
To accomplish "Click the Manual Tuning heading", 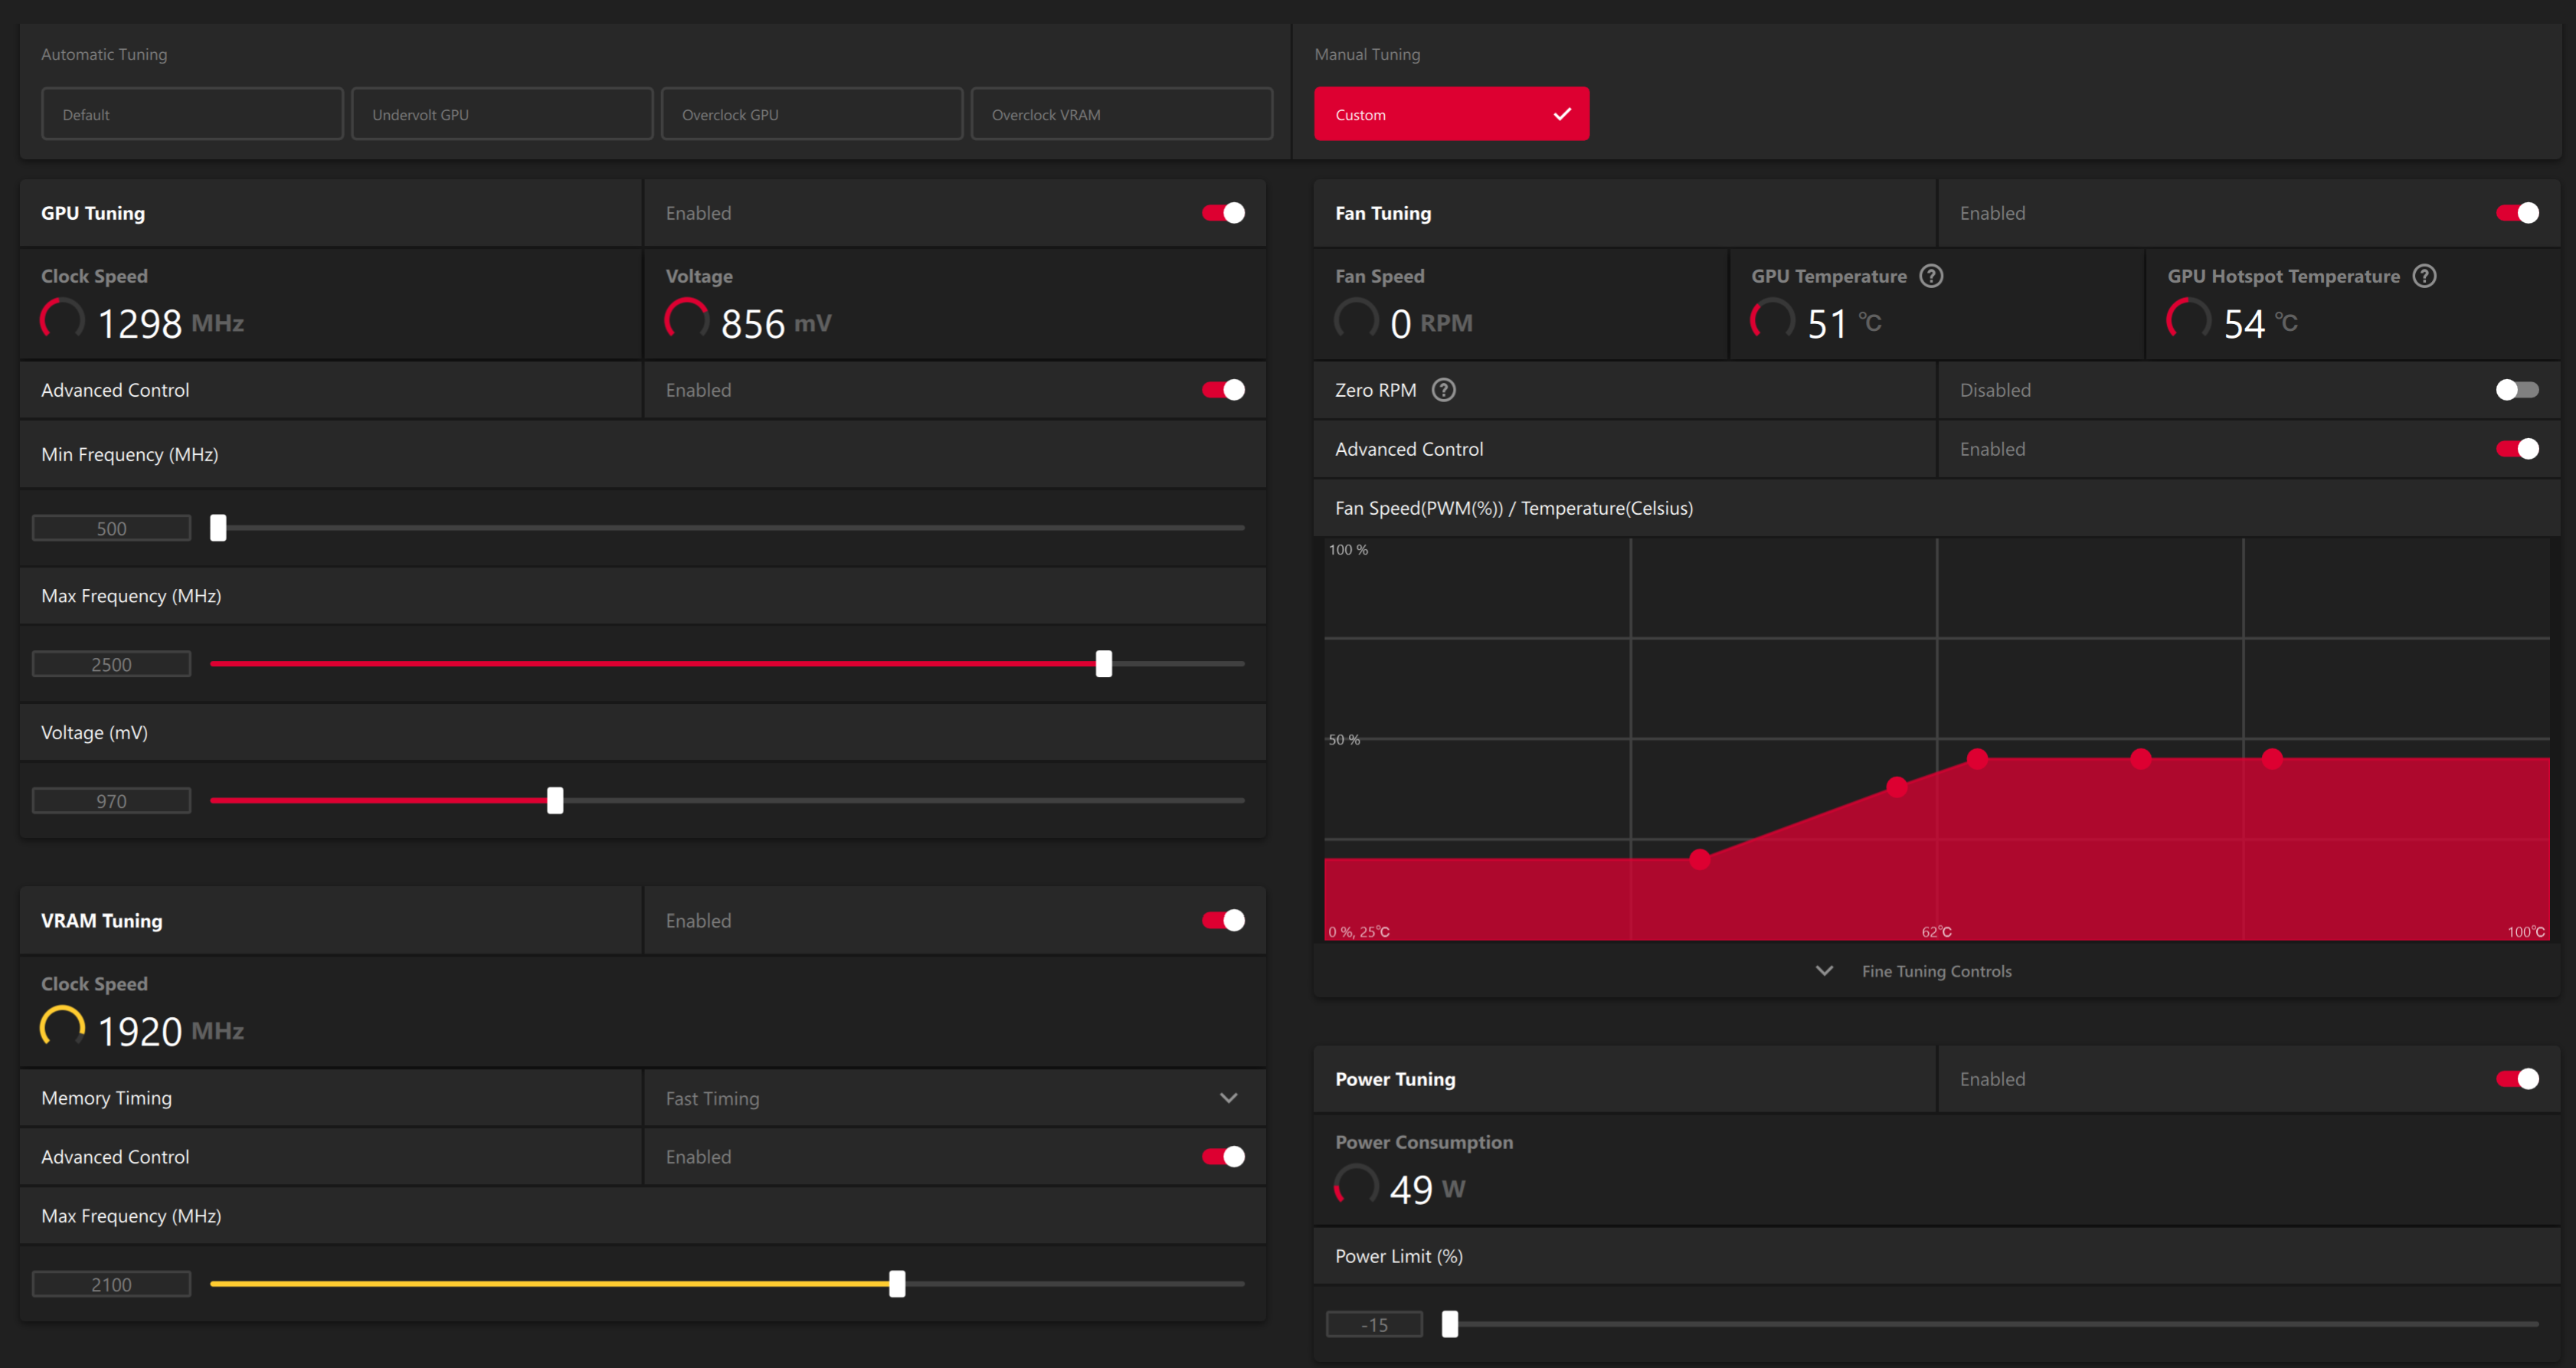I will tap(1367, 54).
